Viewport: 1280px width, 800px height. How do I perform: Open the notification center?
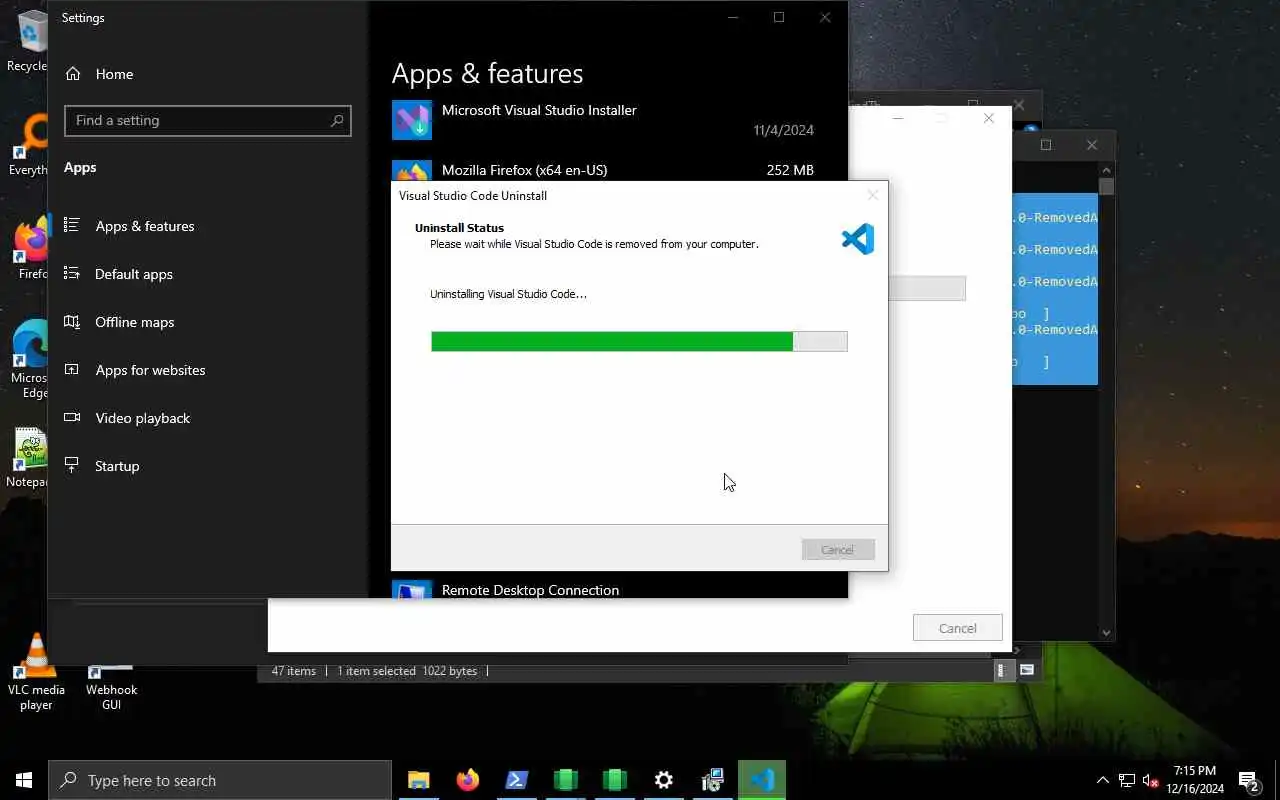coord(1248,780)
